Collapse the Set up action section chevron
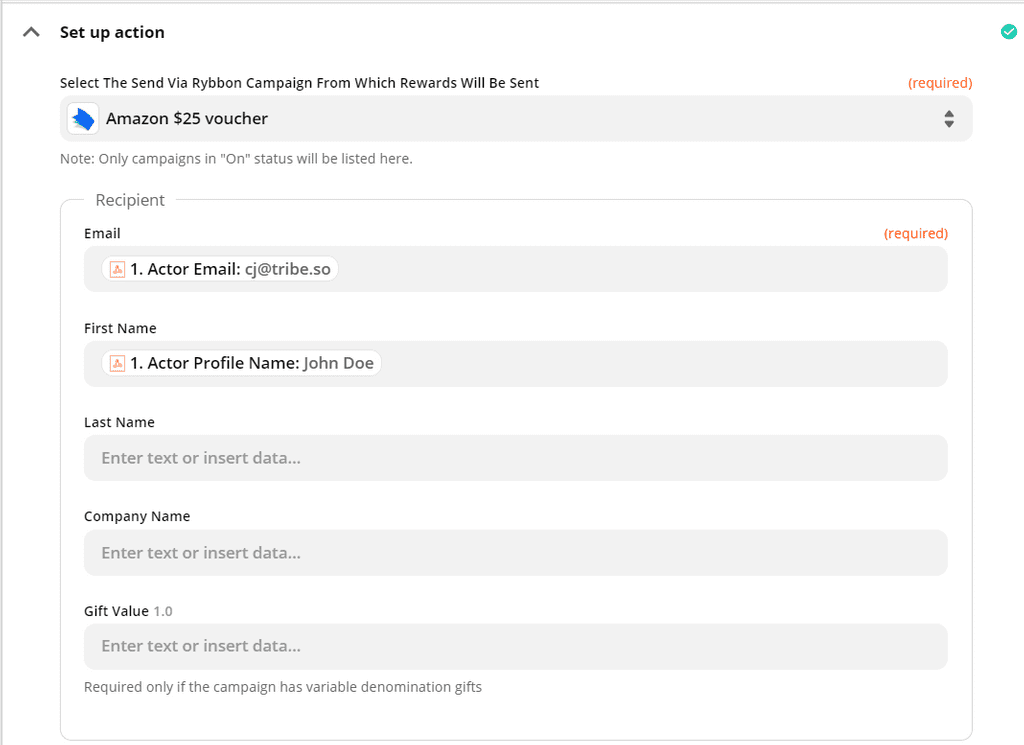Viewport: 1024px width, 745px height. coord(32,32)
